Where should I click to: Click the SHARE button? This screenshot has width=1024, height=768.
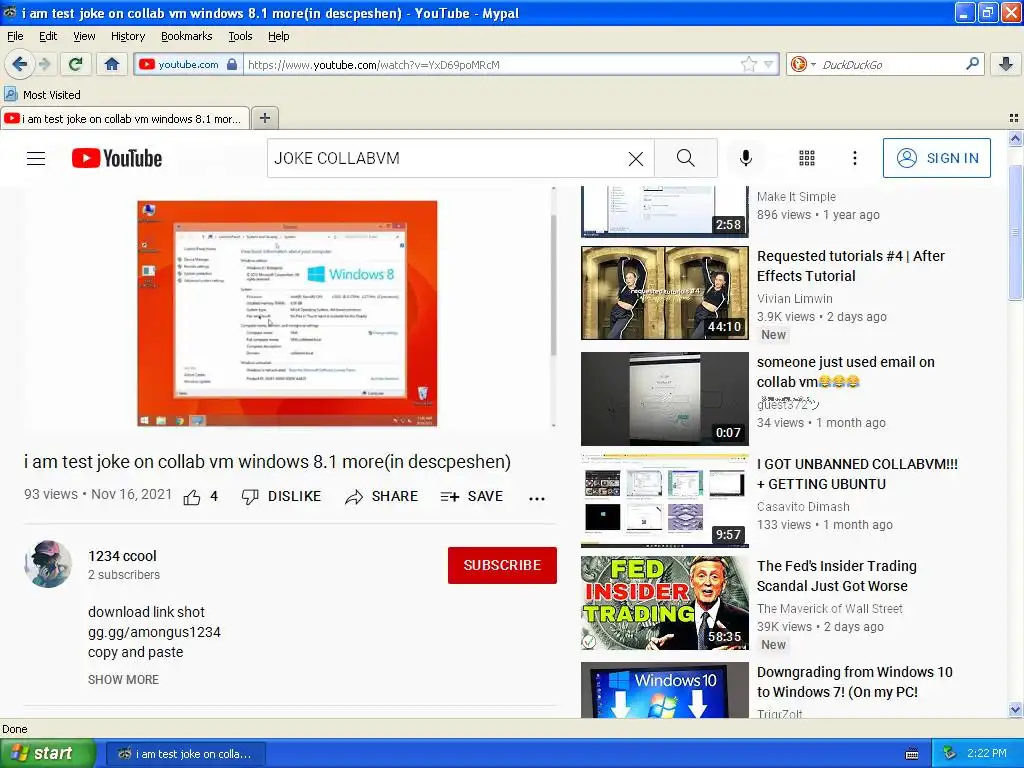381,497
